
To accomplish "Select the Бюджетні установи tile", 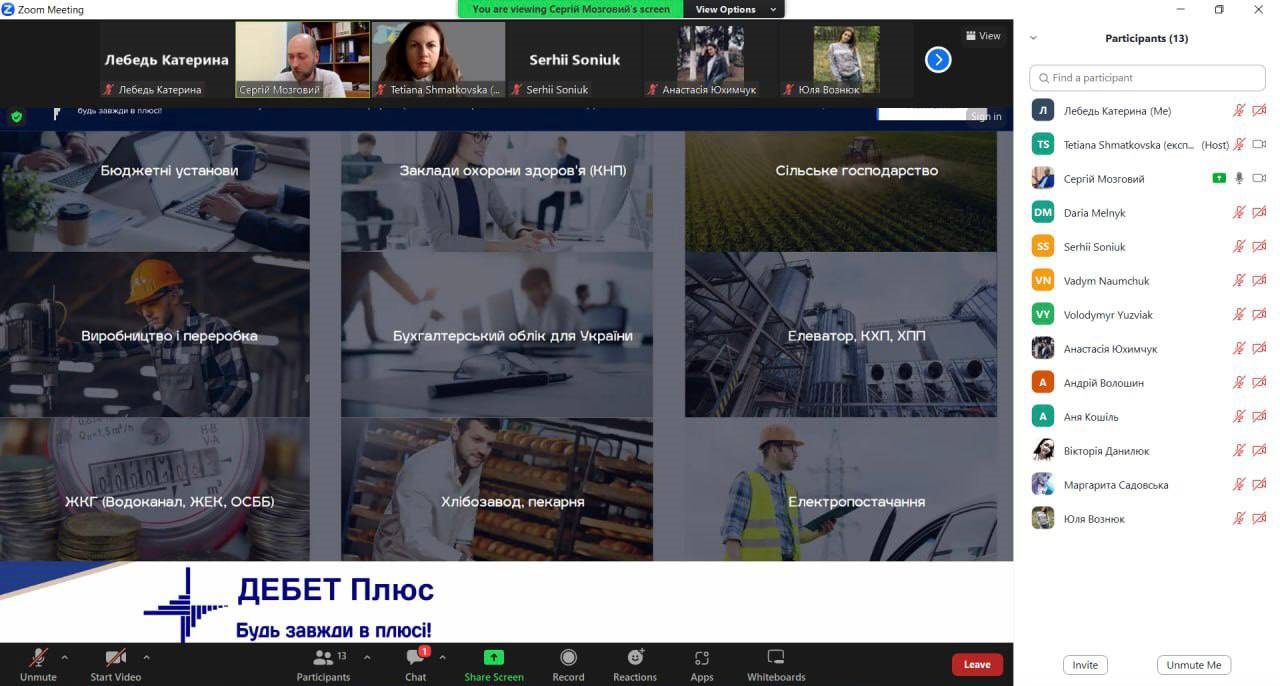I will [169, 171].
